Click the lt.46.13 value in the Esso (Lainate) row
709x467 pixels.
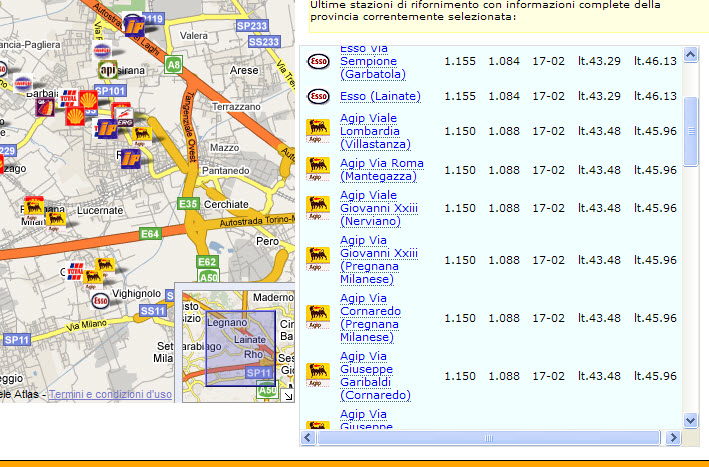(655, 96)
